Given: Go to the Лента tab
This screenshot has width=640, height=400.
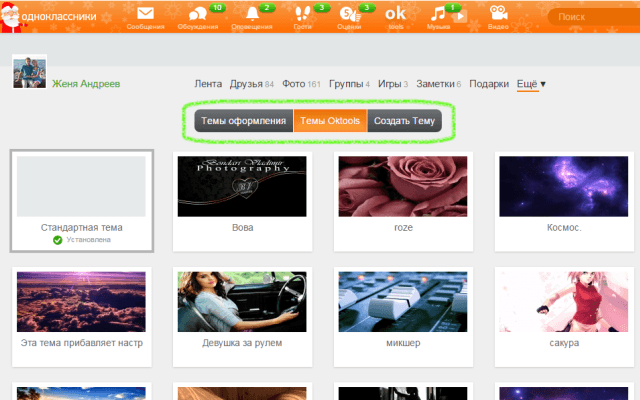Looking at the screenshot, I should click(x=208, y=84).
